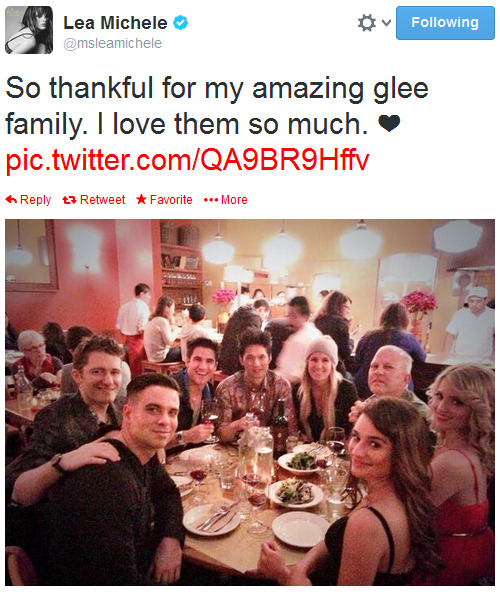Viewport: 500px width, 595px height.
Task: Click the Retweet arrows icon
Action: (69, 200)
